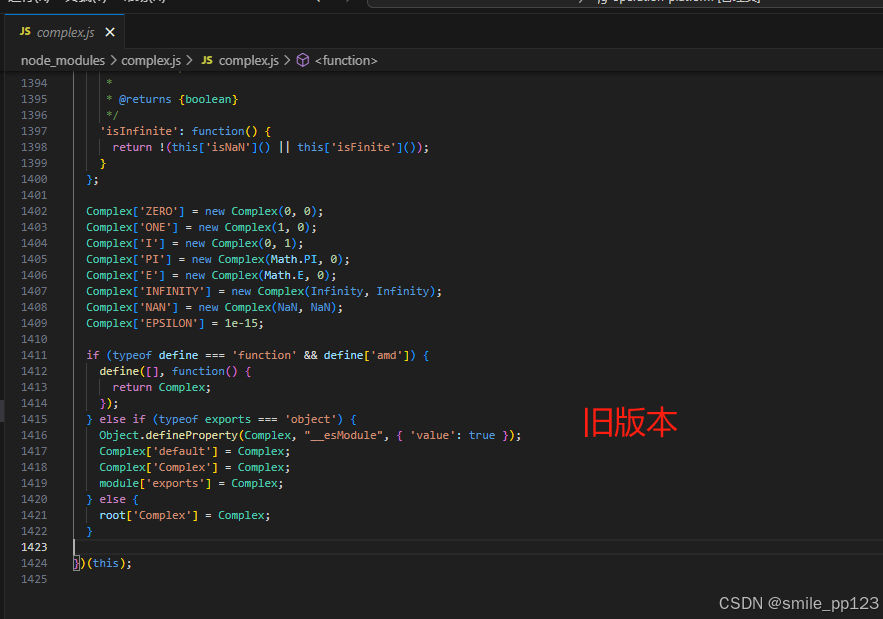
Task: Click the JS icon in the breadcrumb
Action: point(207,60)
